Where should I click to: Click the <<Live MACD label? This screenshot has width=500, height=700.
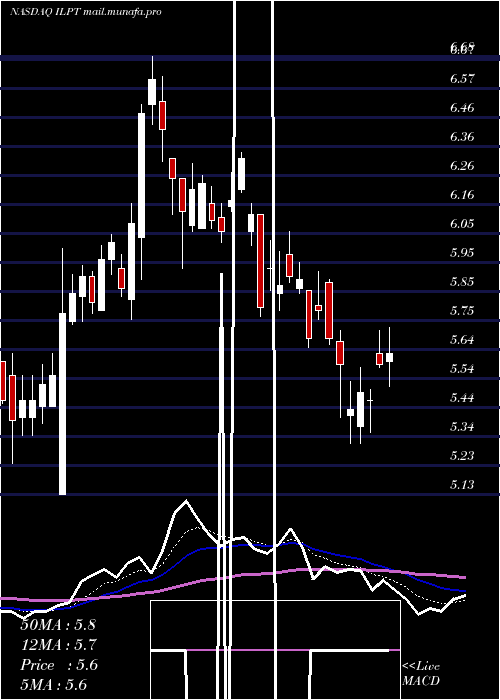[421, 673]
